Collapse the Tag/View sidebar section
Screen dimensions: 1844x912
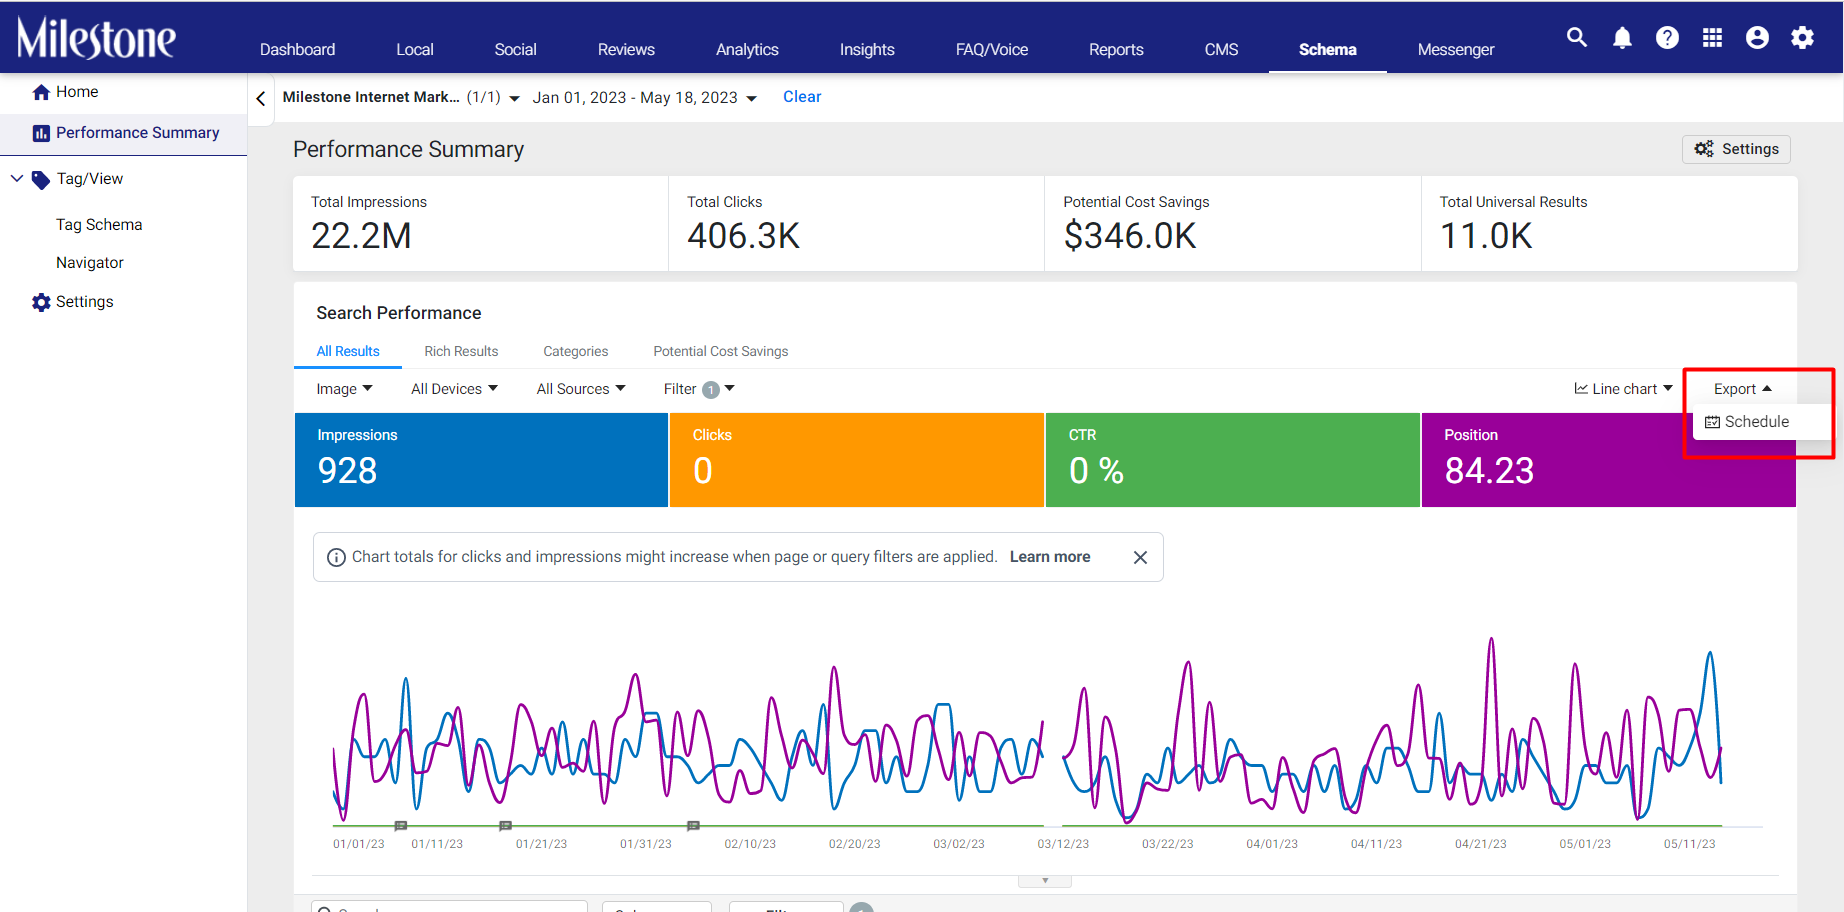pyautogui.click(x=17, y=179)
